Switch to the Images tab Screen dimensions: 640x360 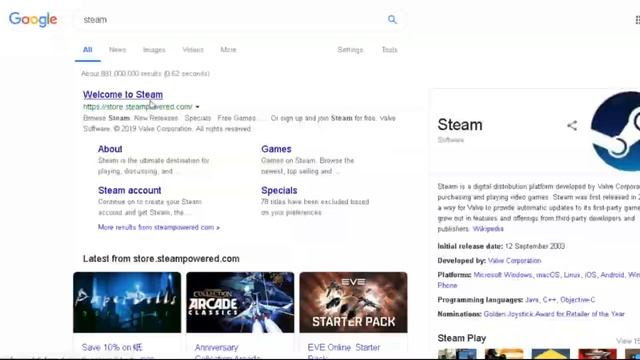tap(154, 50)
